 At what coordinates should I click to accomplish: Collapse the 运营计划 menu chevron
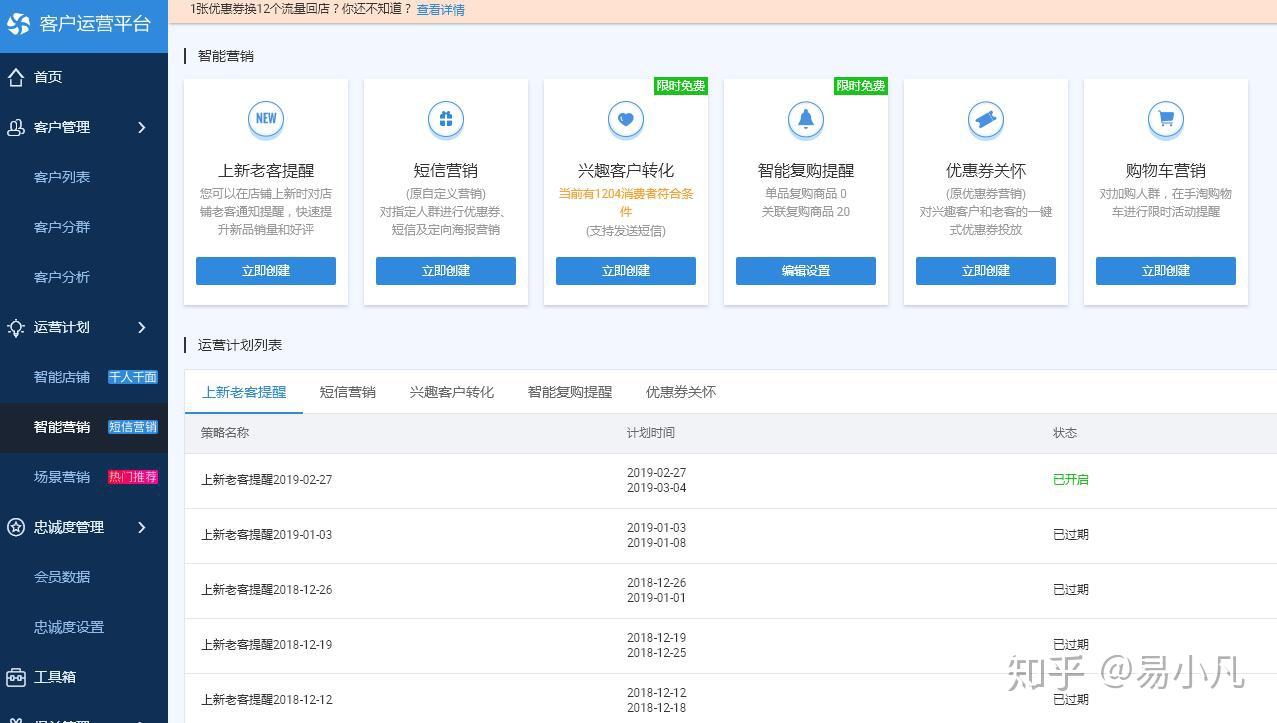142,327
